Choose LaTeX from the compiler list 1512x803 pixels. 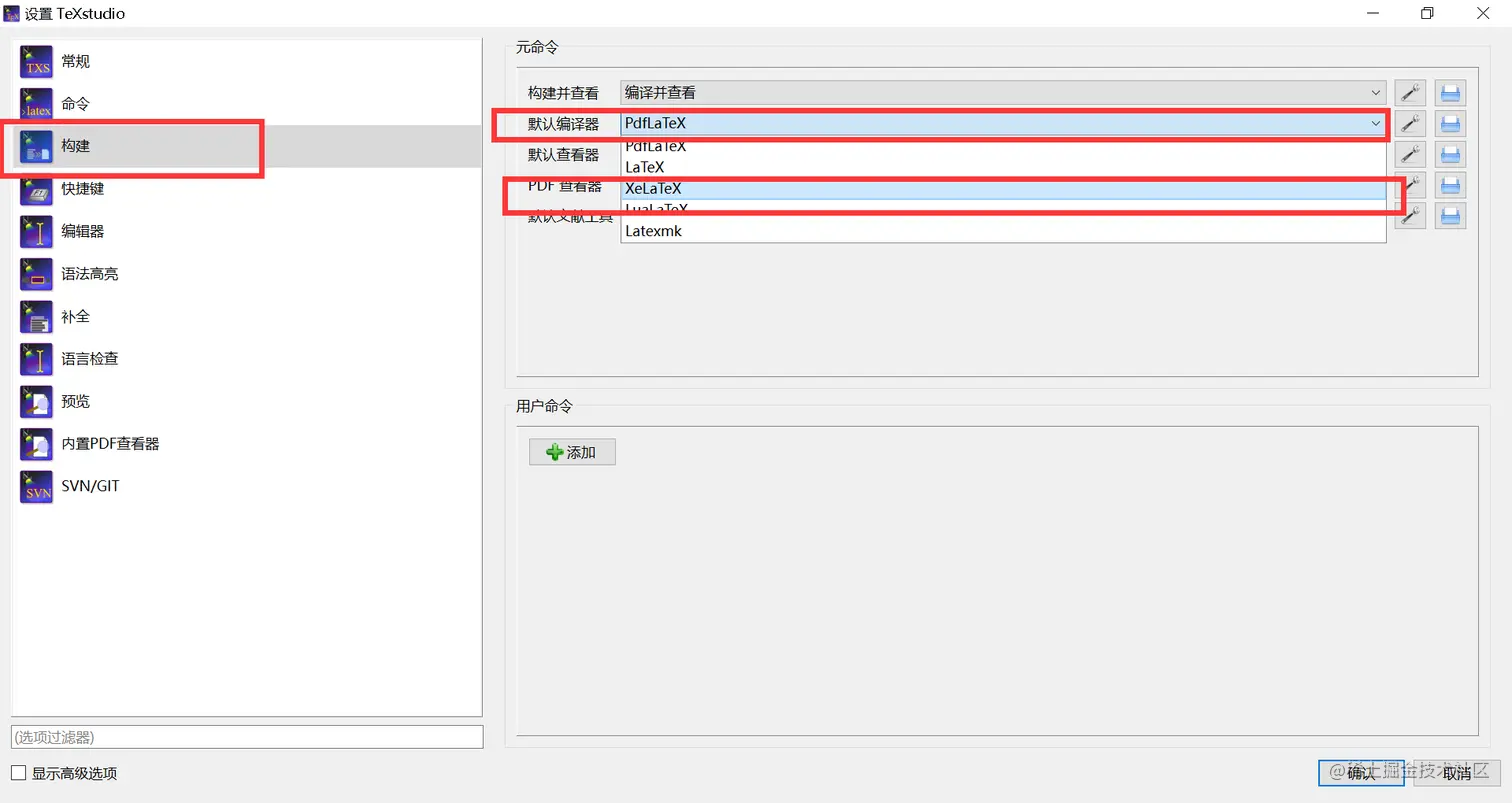[1003, 167]
